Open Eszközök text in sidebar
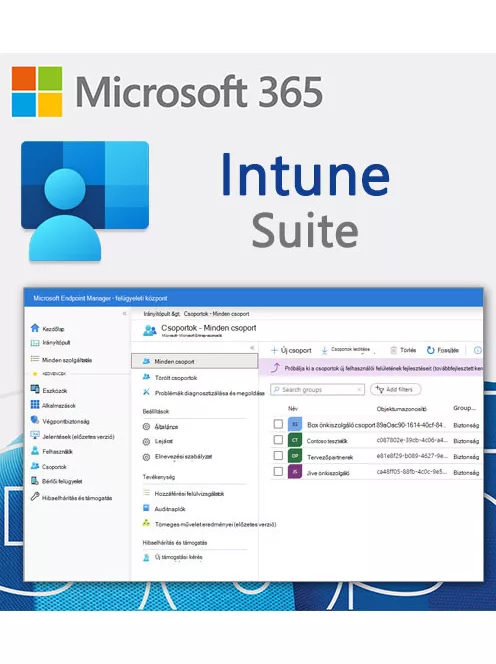Screen dimensions: 496x664 point(55,391)
